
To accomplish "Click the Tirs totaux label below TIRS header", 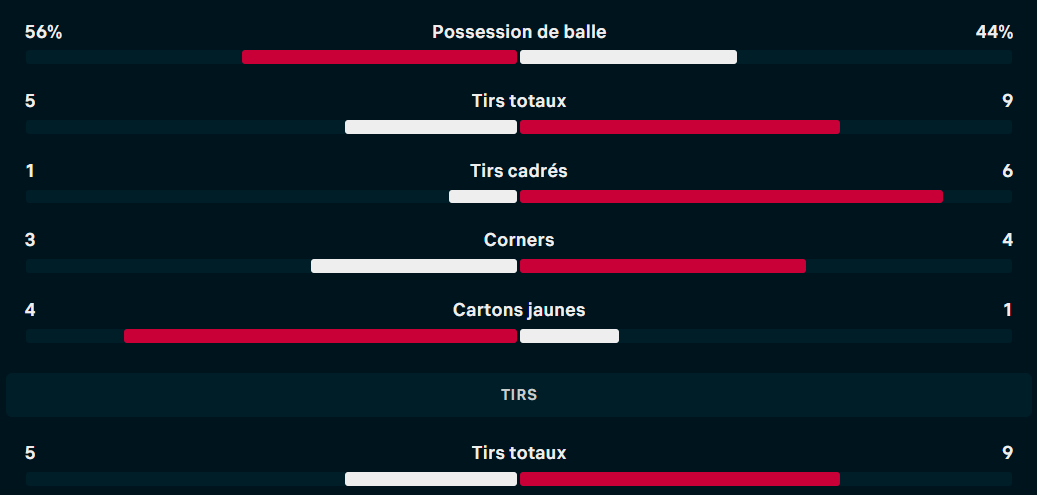I will click(518, 453).
